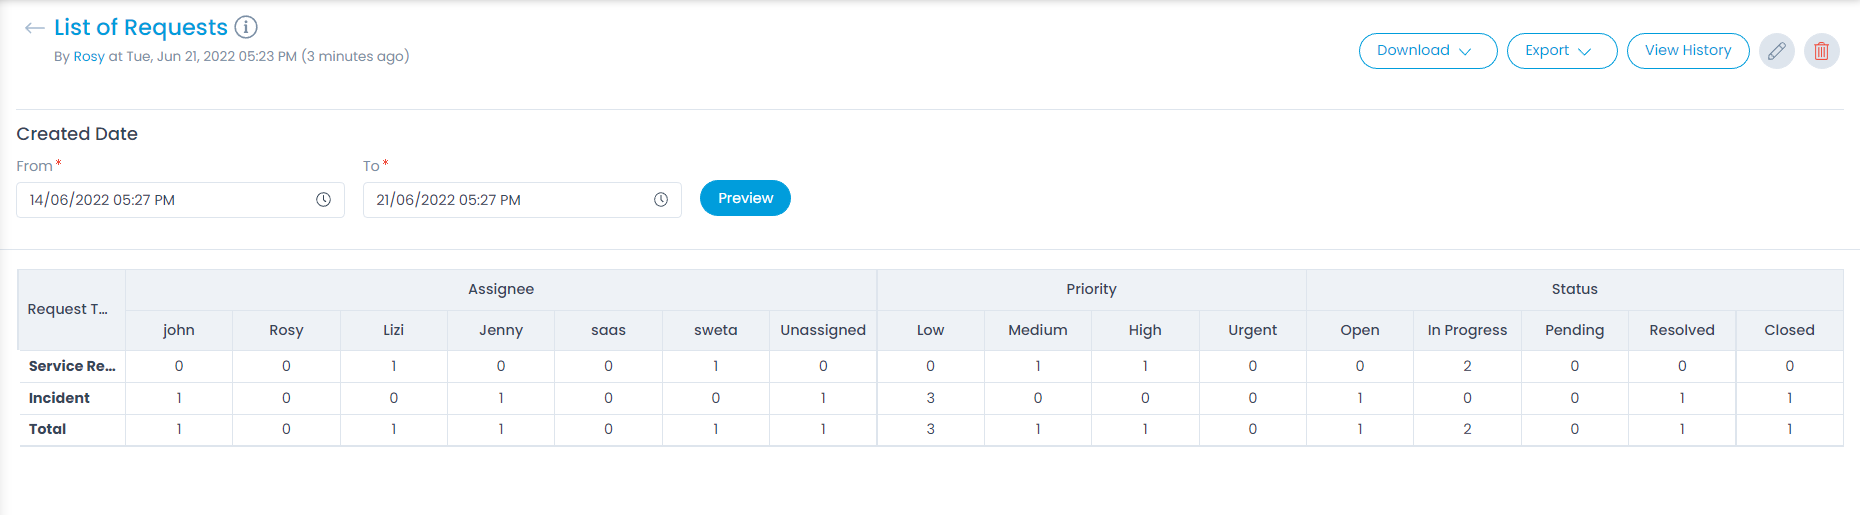Click the pencil edit icon
1860x515 pixels.
click(x=1776, y=51)
